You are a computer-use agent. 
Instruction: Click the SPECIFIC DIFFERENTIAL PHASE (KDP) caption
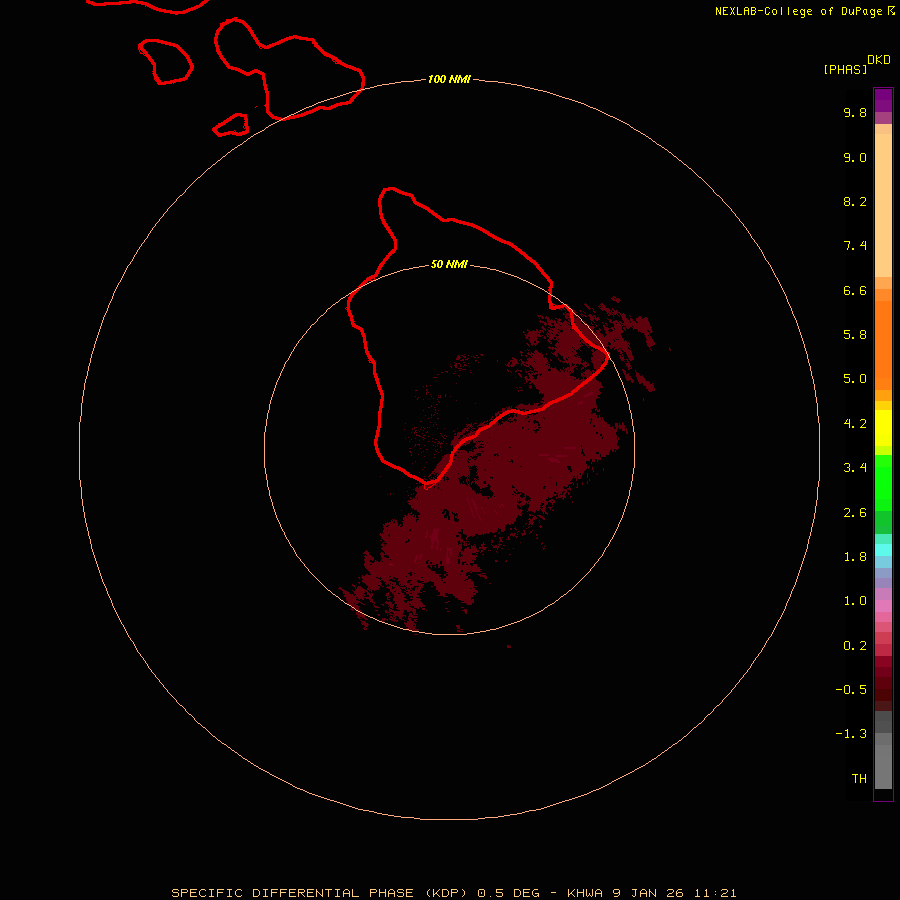(320, 893)
